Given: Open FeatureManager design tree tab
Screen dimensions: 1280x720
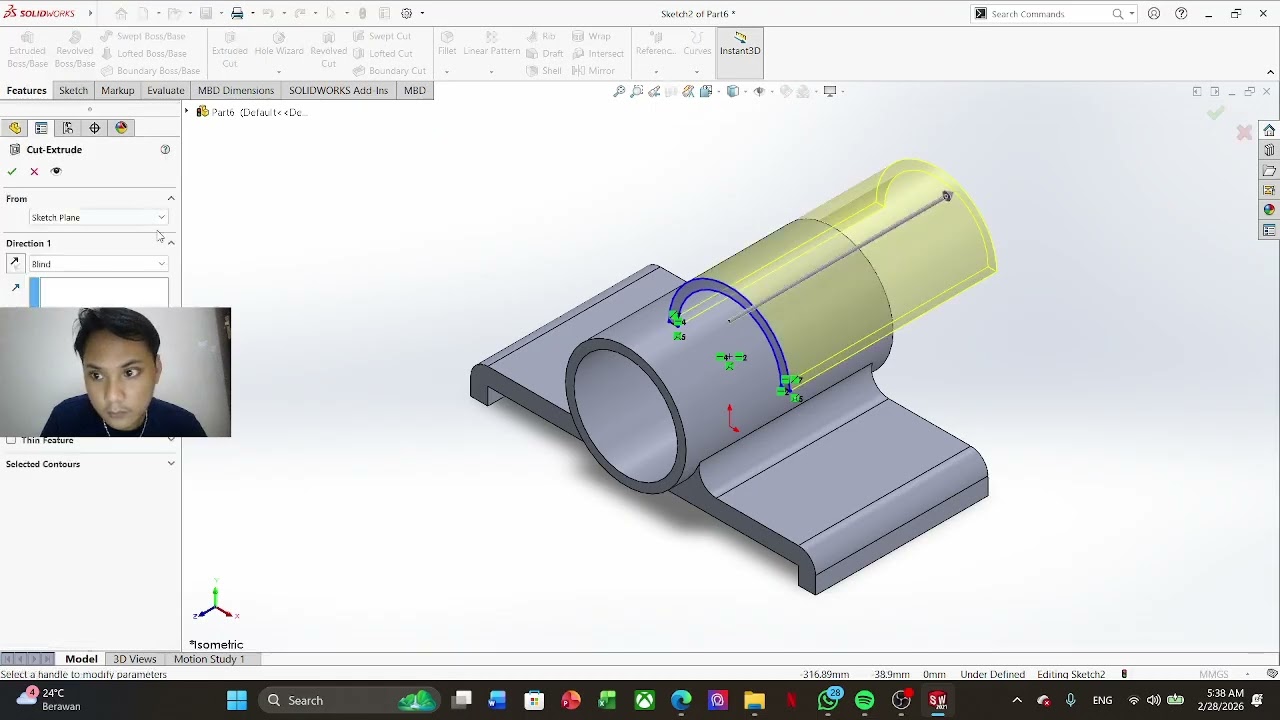Looking at the screenshot, I should tap(15, 128).
